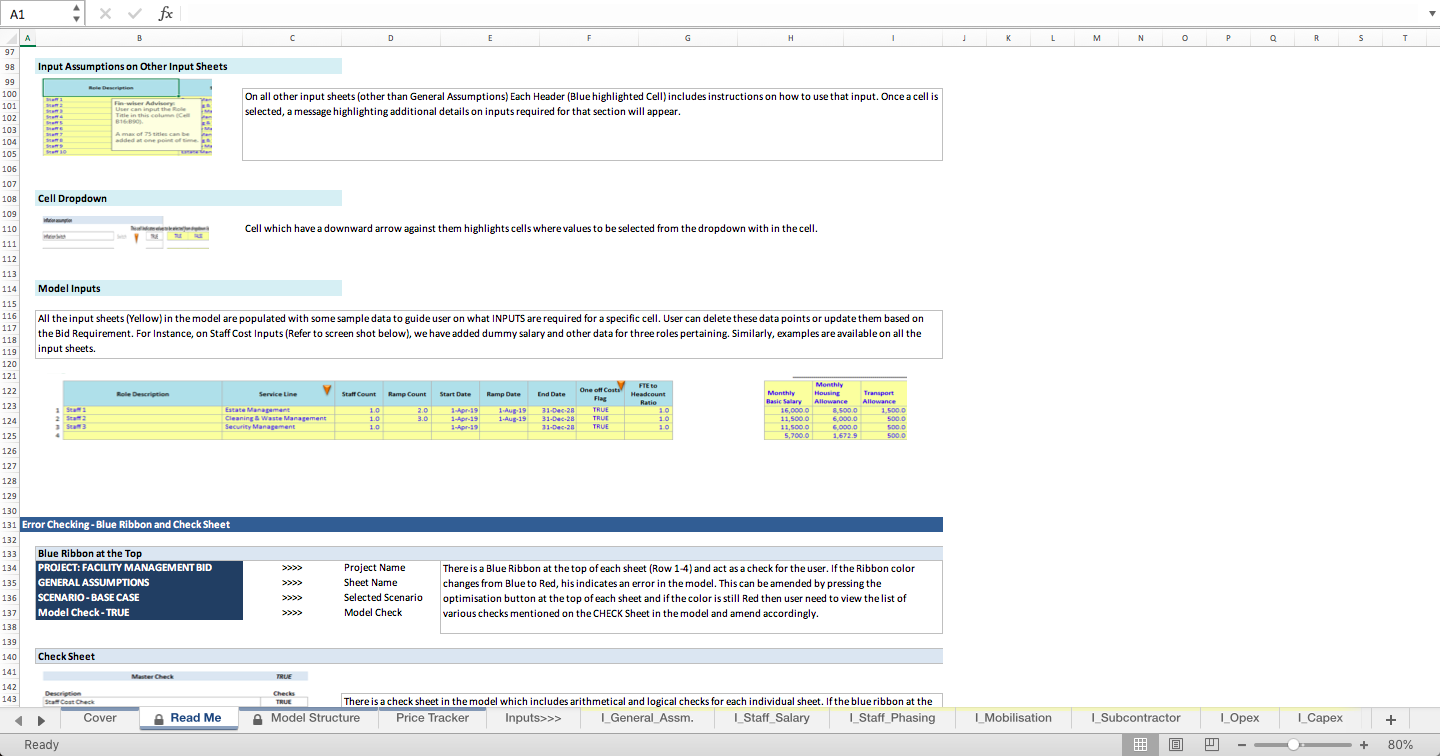Go to next sheet tab arrow
Screen dimensions: 1440x756
click(x=41, y=719)
